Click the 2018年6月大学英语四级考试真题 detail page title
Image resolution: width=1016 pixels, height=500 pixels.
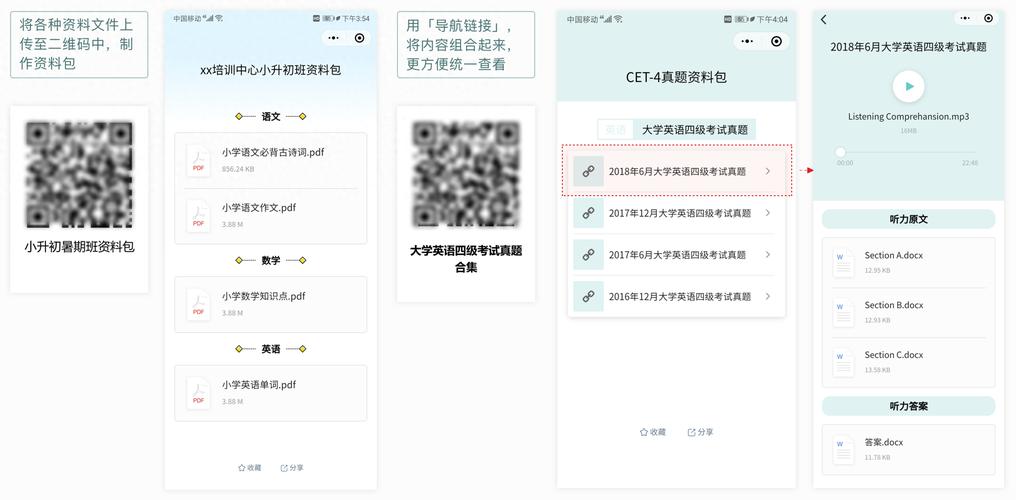(x=908, y=47)
